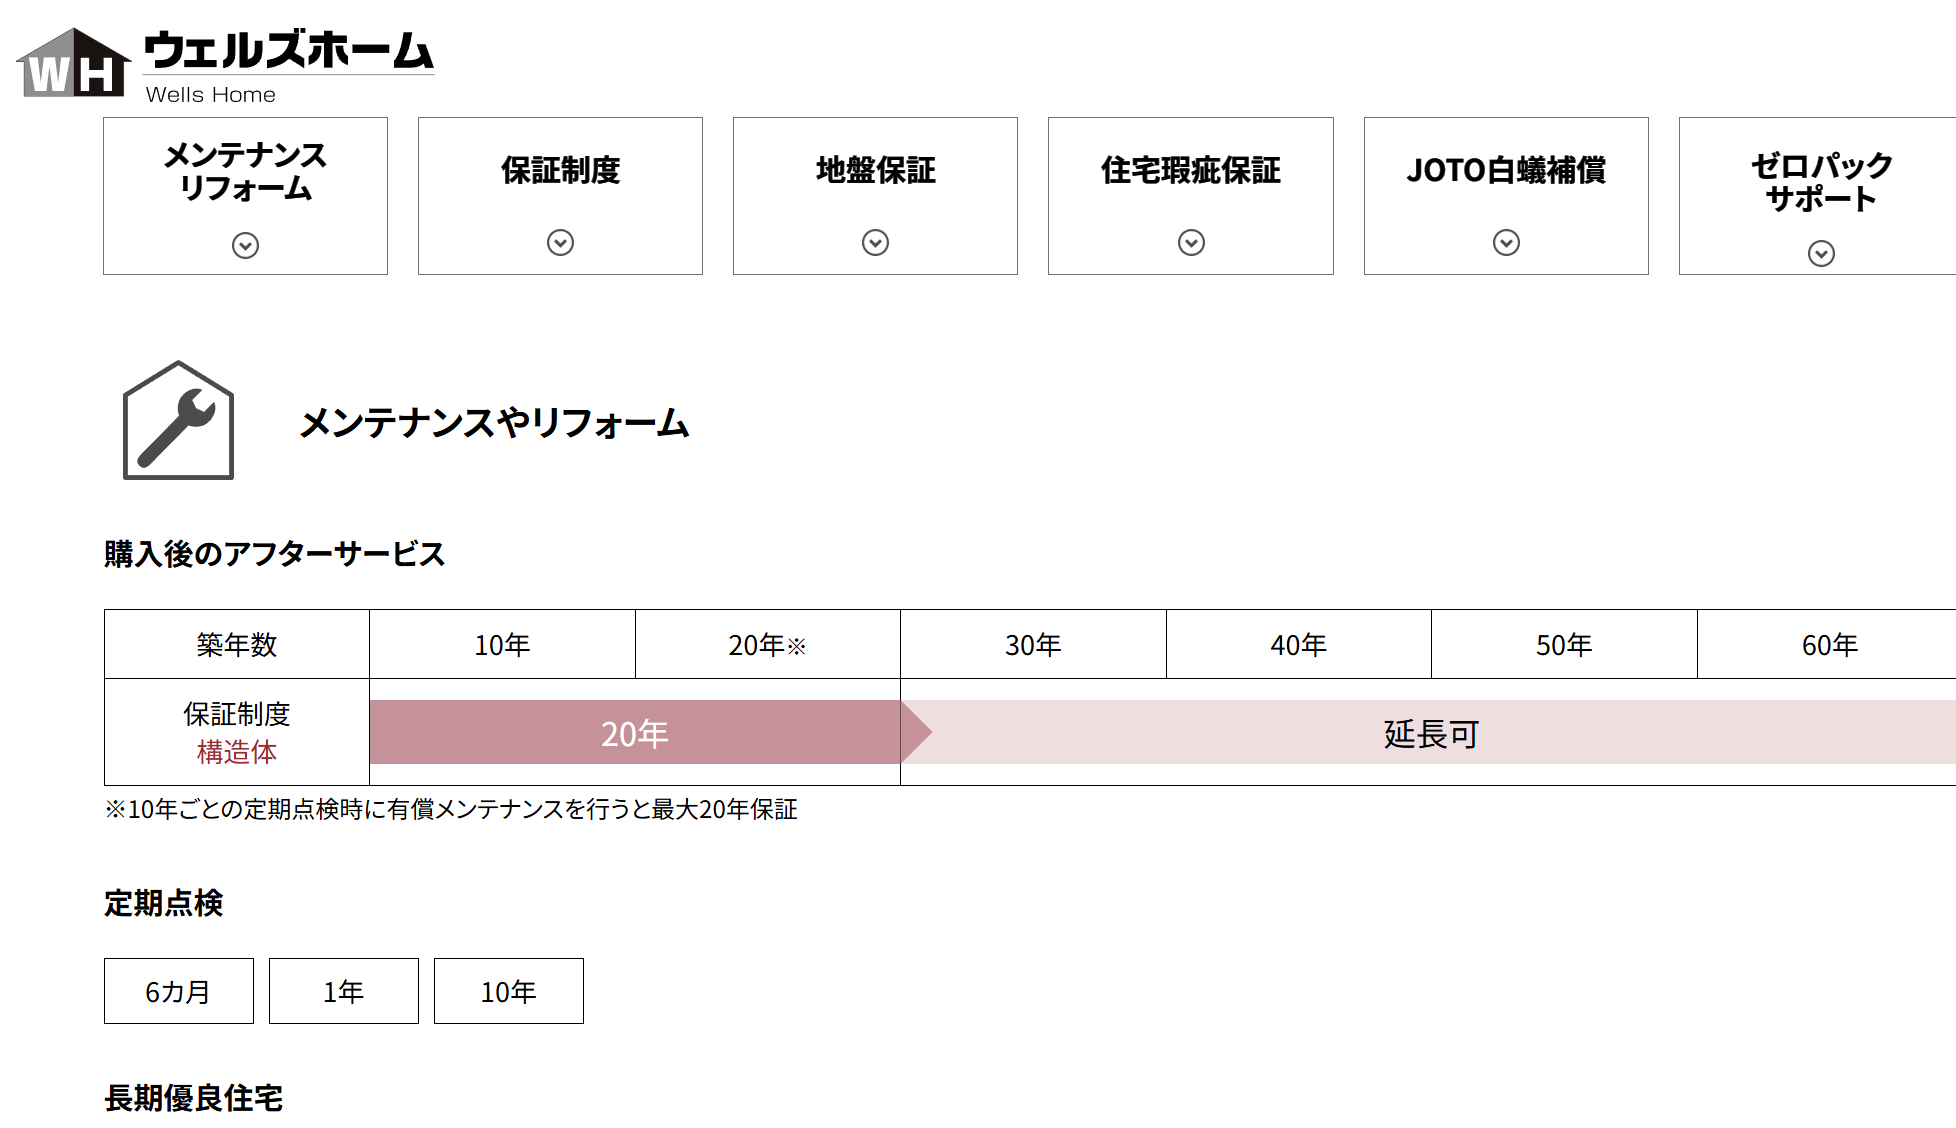Click chevron icon under ゼロパックサポート
This screenshot has height=1128, width=1956.
(x=1821, y=254)
